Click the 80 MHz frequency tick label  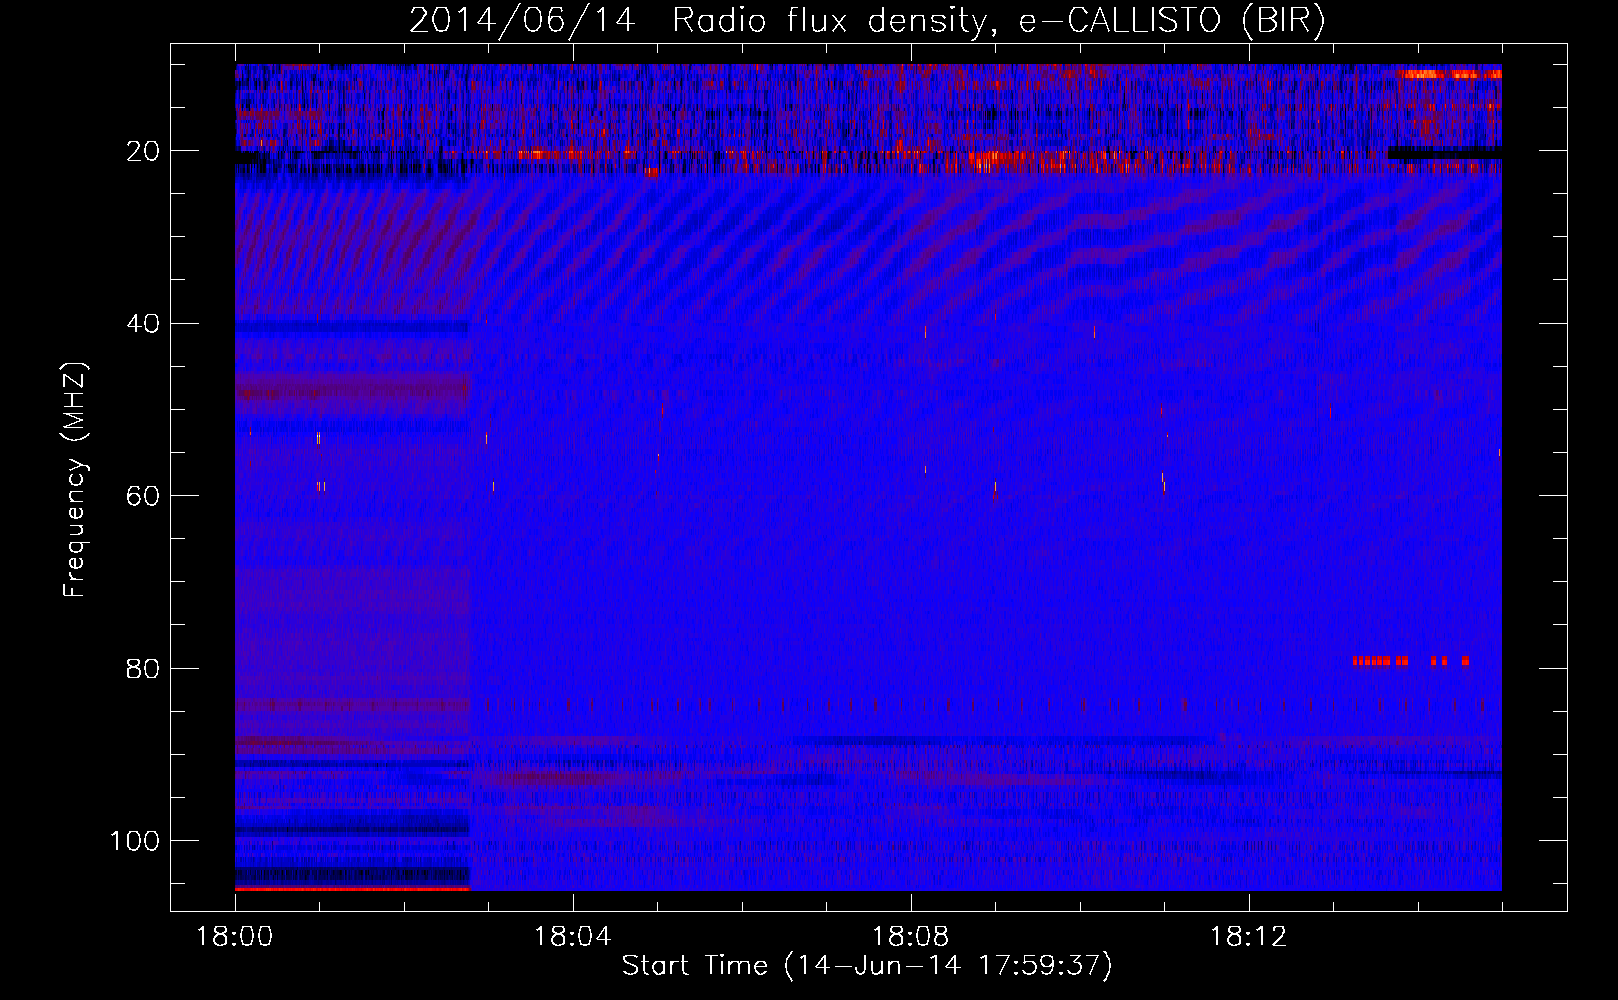coord(143,668)
